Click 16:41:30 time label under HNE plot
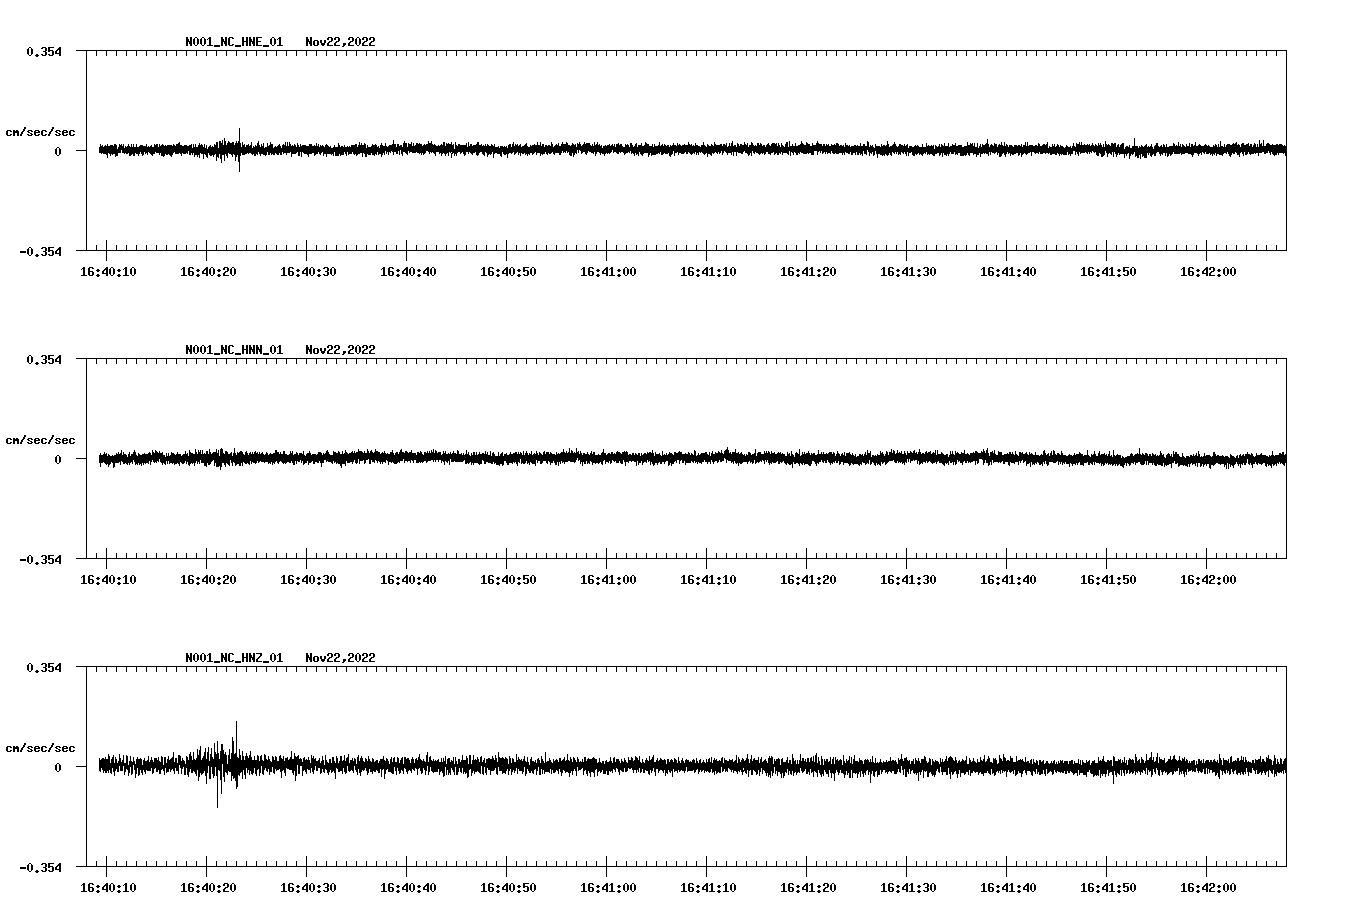Image resolution: width=1358 pixels, height=924 pixels. [908, 272]
